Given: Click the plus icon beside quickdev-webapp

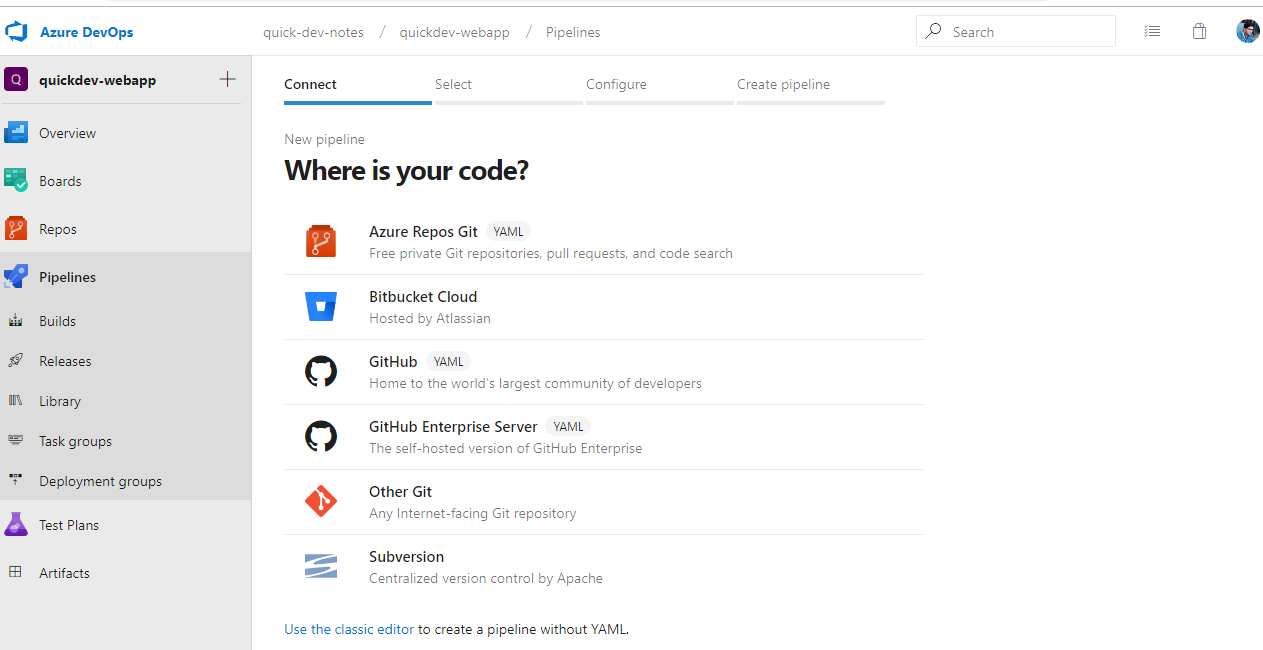Looking at the screenshot, I should pos(228,79).
